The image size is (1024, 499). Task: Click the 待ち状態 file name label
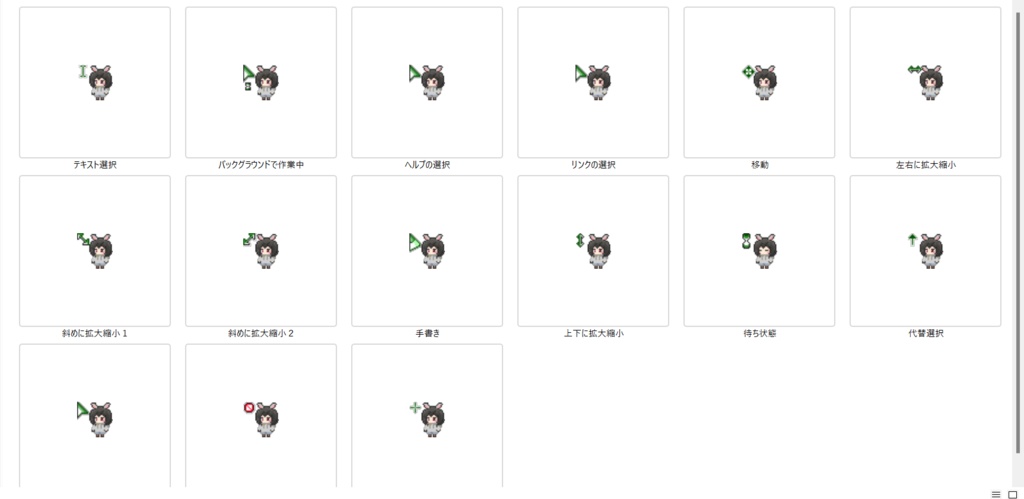coord(760,334)
